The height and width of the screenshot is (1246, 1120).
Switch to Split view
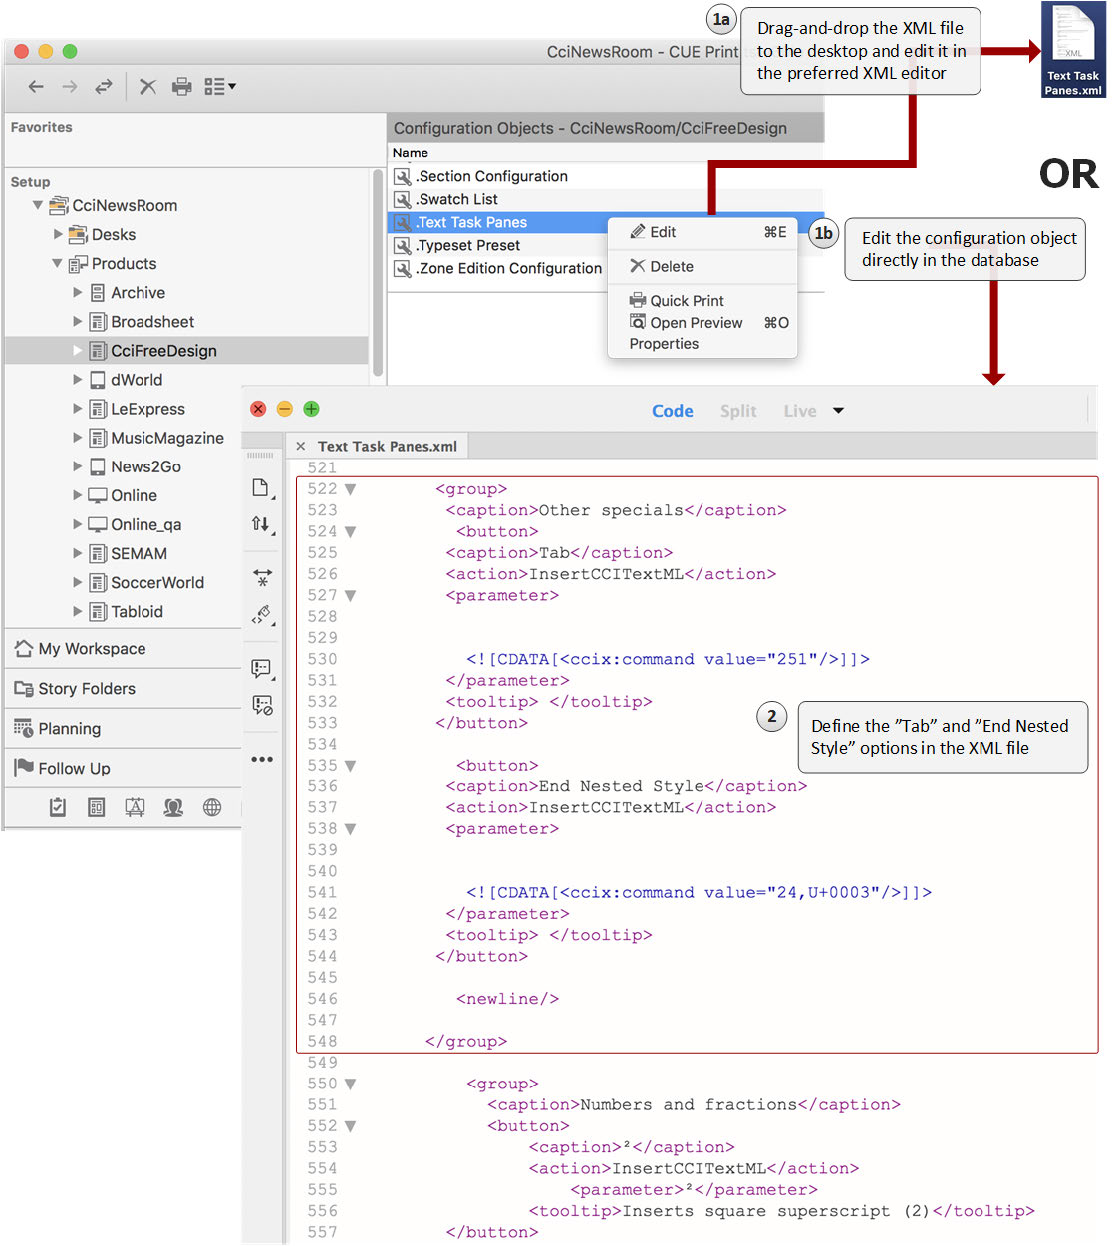[x=738, y=411]
